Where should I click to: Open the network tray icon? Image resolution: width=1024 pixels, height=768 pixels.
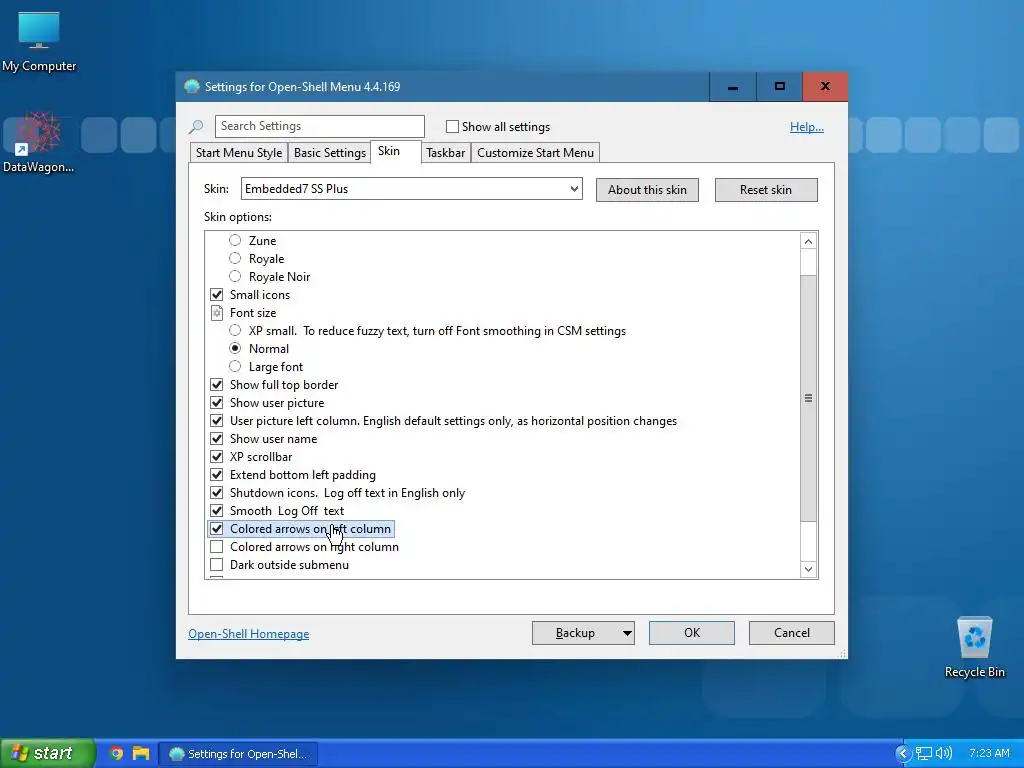point(923,753)
